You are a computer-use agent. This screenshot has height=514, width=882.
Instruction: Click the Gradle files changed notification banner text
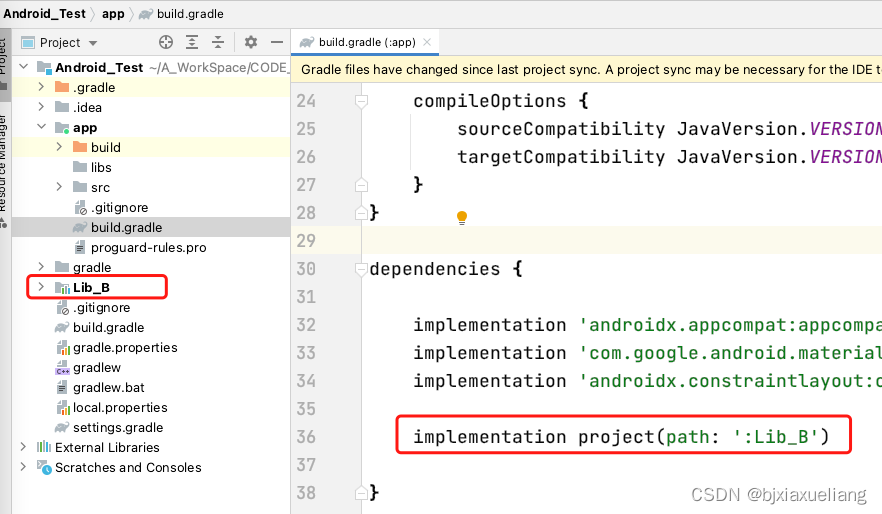pyautogui.click(x=591, y=70)
